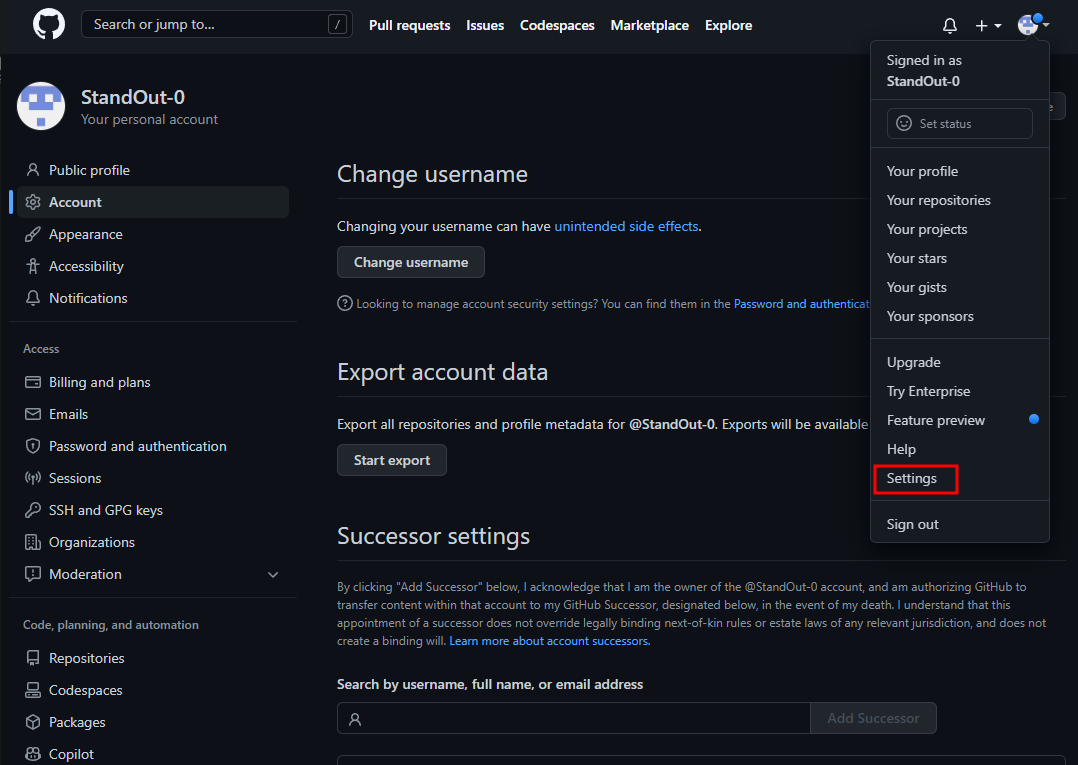Open the notifications bell icon
Image resolution: width=1078 pixels, height=765 pixels.
[x=949, y=25]
